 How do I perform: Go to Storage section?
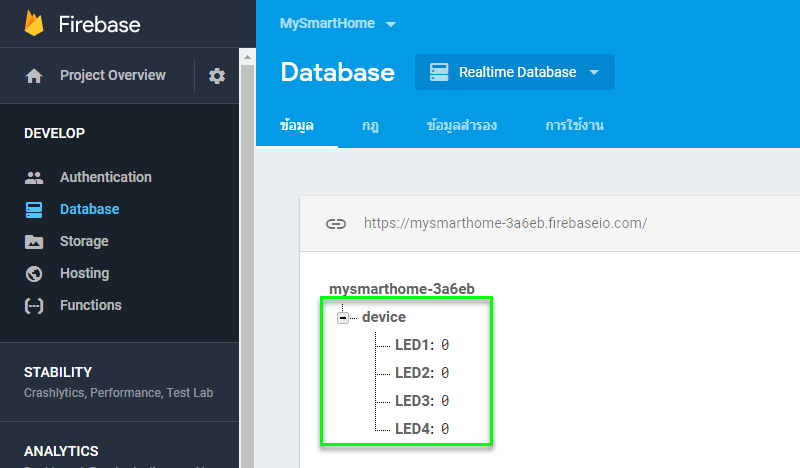tap(84, 241)
